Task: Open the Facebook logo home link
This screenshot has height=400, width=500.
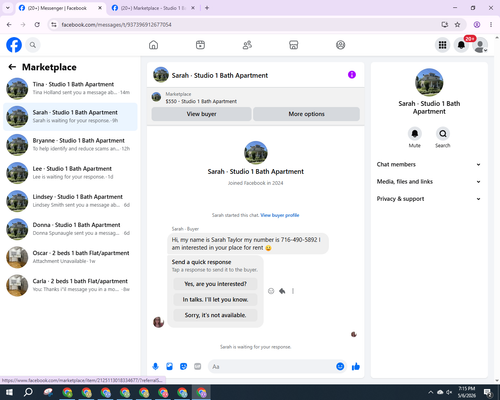Action: [x=14, y=45]
